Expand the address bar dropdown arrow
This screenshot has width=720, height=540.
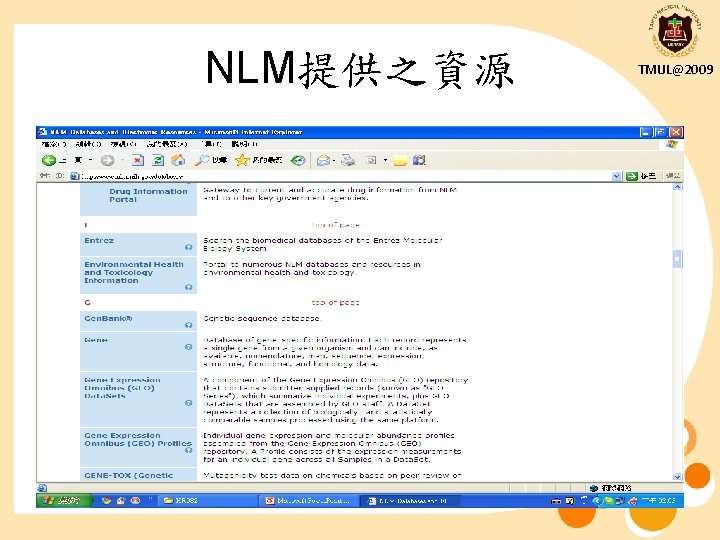[617, 176]
